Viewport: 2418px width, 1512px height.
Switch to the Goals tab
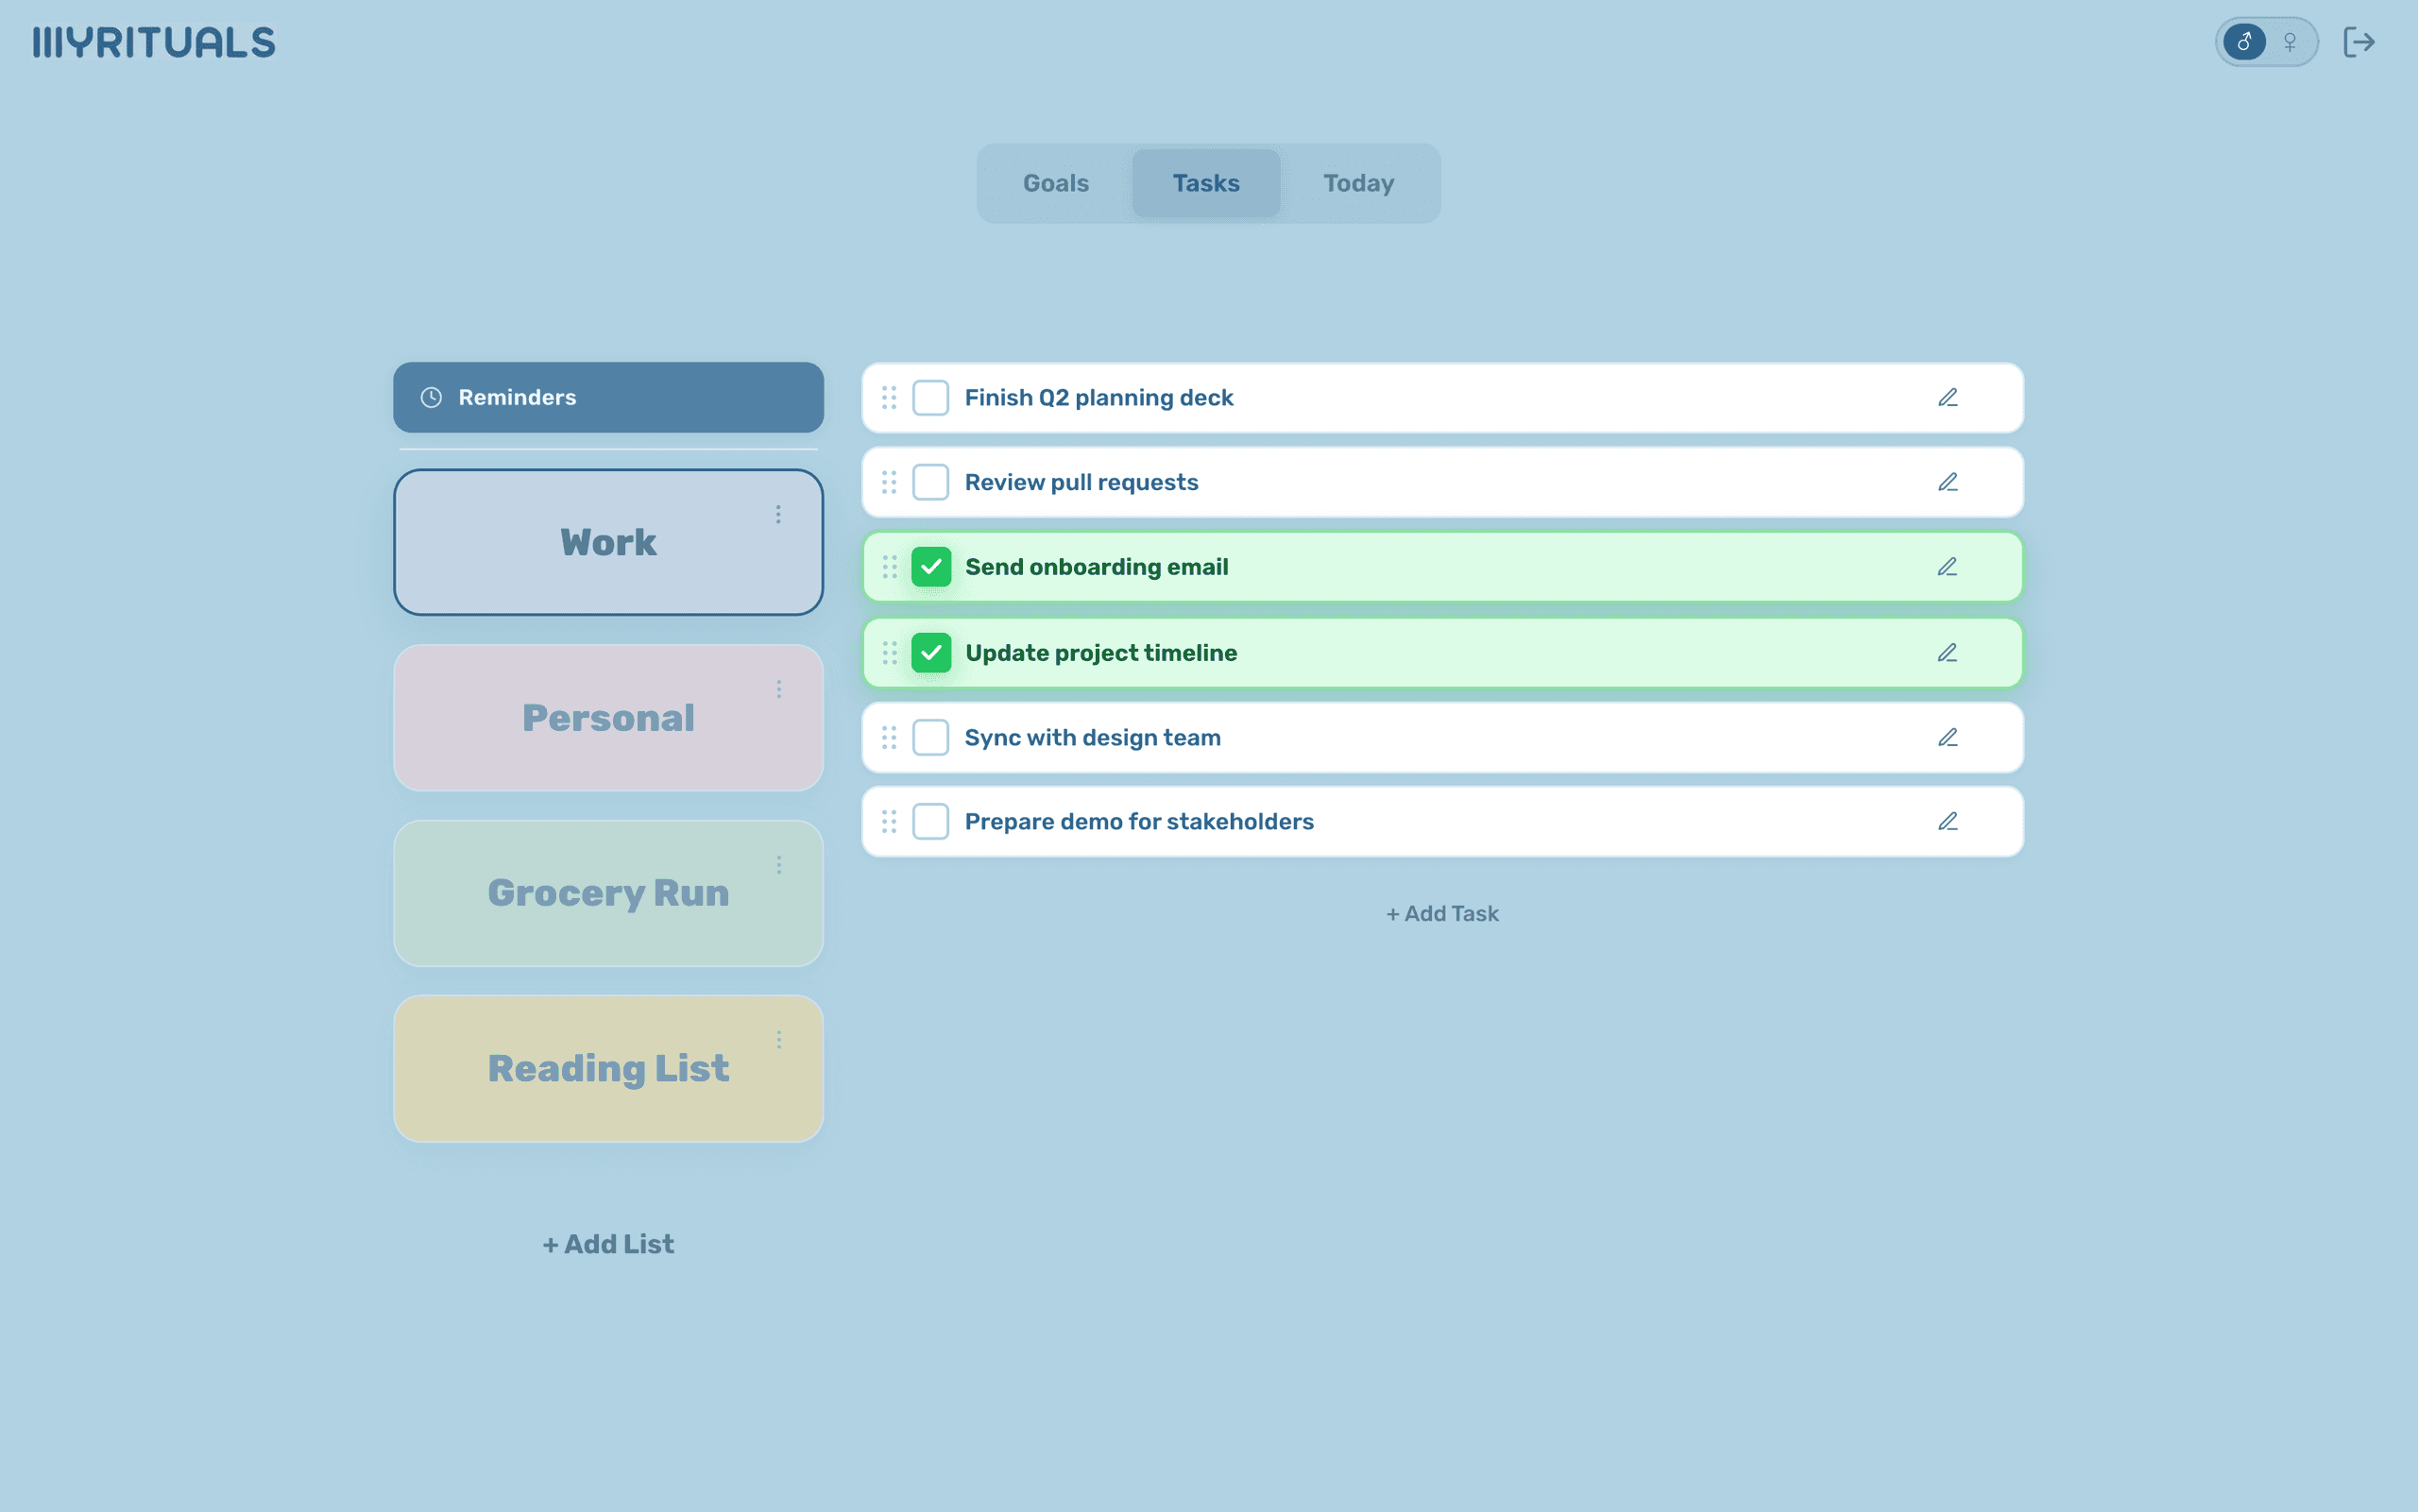click(1054, 183)
